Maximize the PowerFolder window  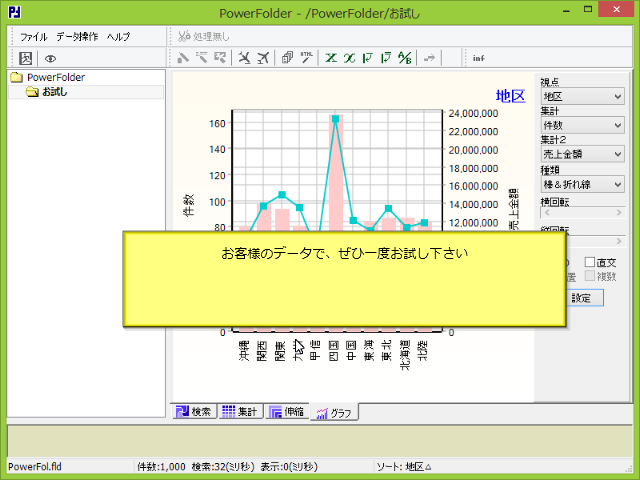(x=588, y=9)
